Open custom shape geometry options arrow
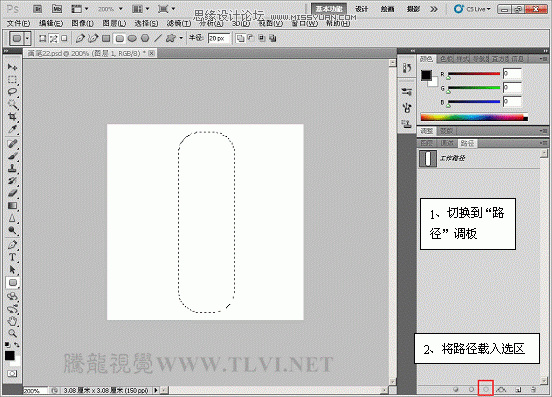 tap(181, 38)
